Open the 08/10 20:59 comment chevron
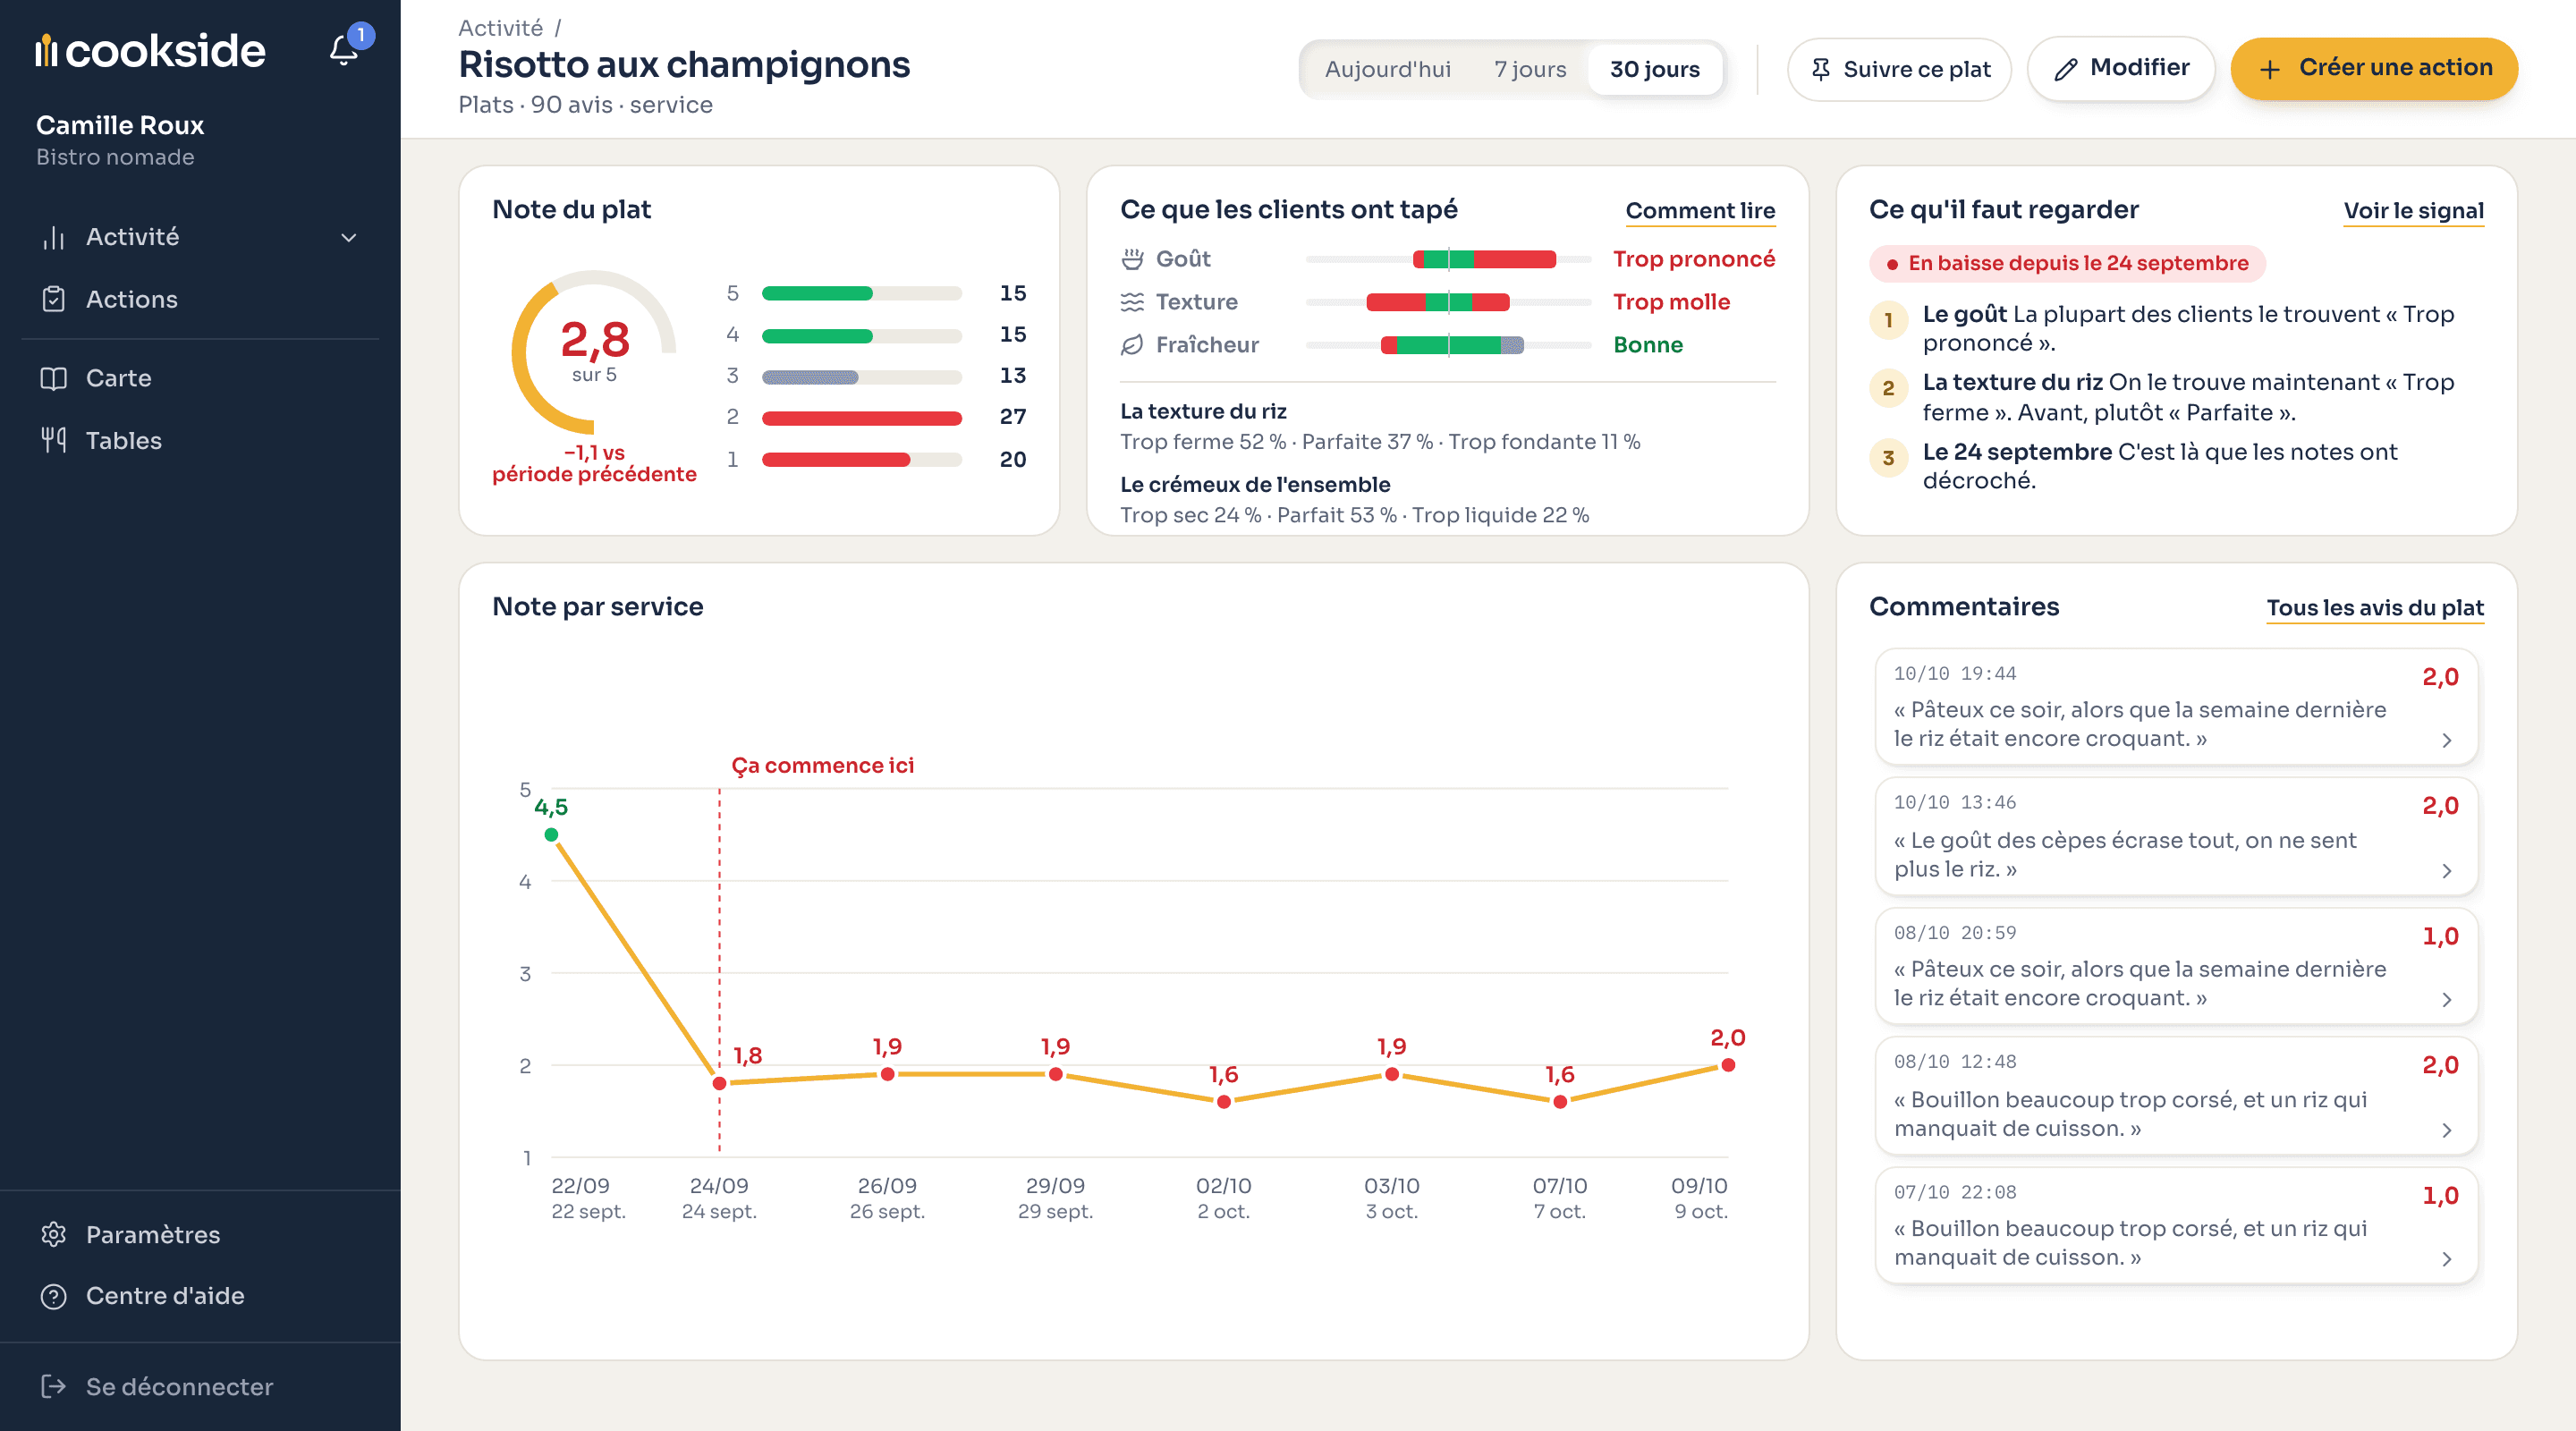 tap(2446, 999)
